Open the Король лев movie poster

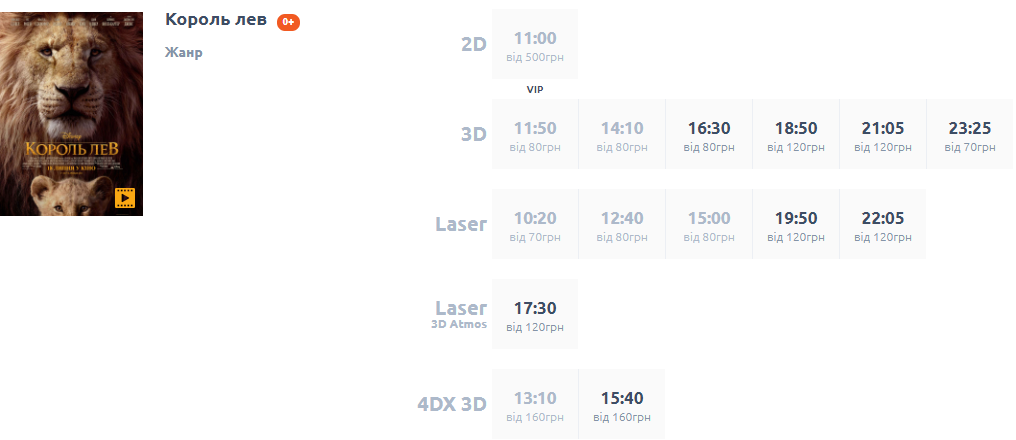[x=71, y=100]
